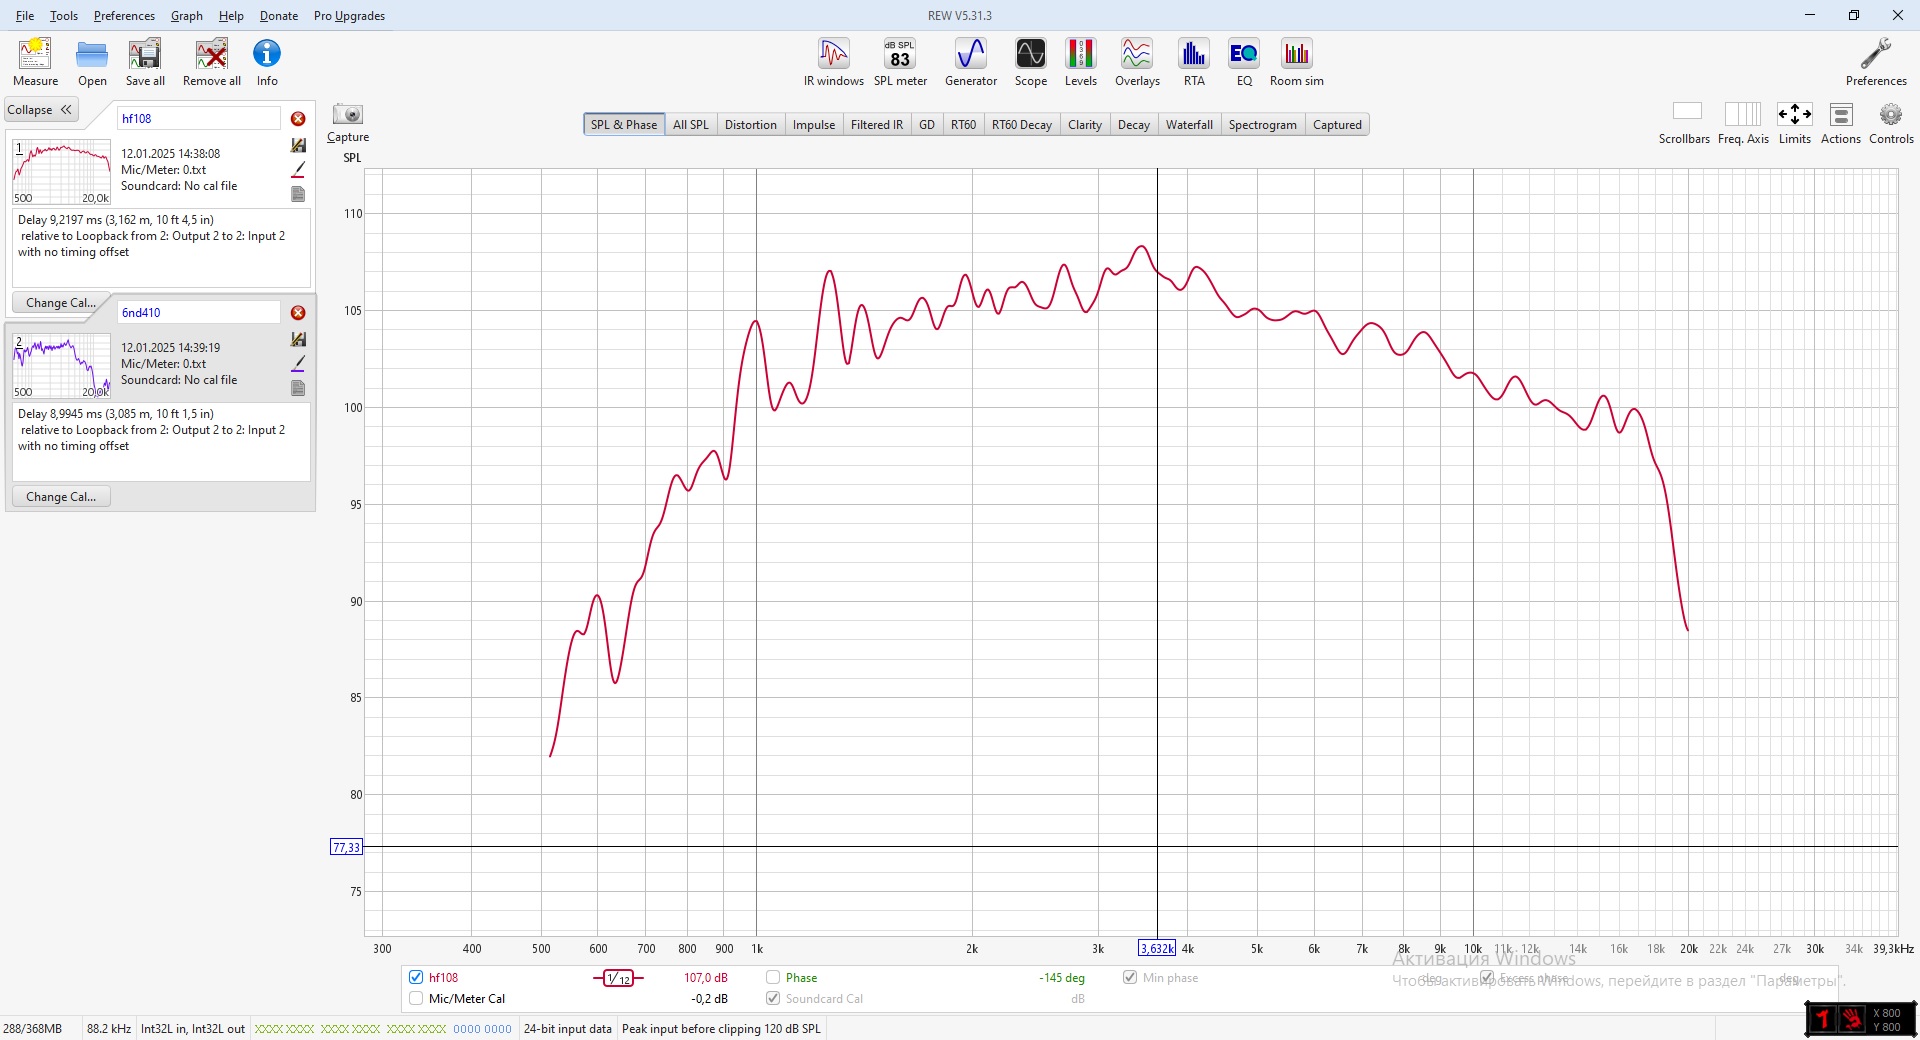Switch to the Filtered IR tab
This screenshot has width=1920, height=1040.
pyautogui.click(x=876, y=125)
